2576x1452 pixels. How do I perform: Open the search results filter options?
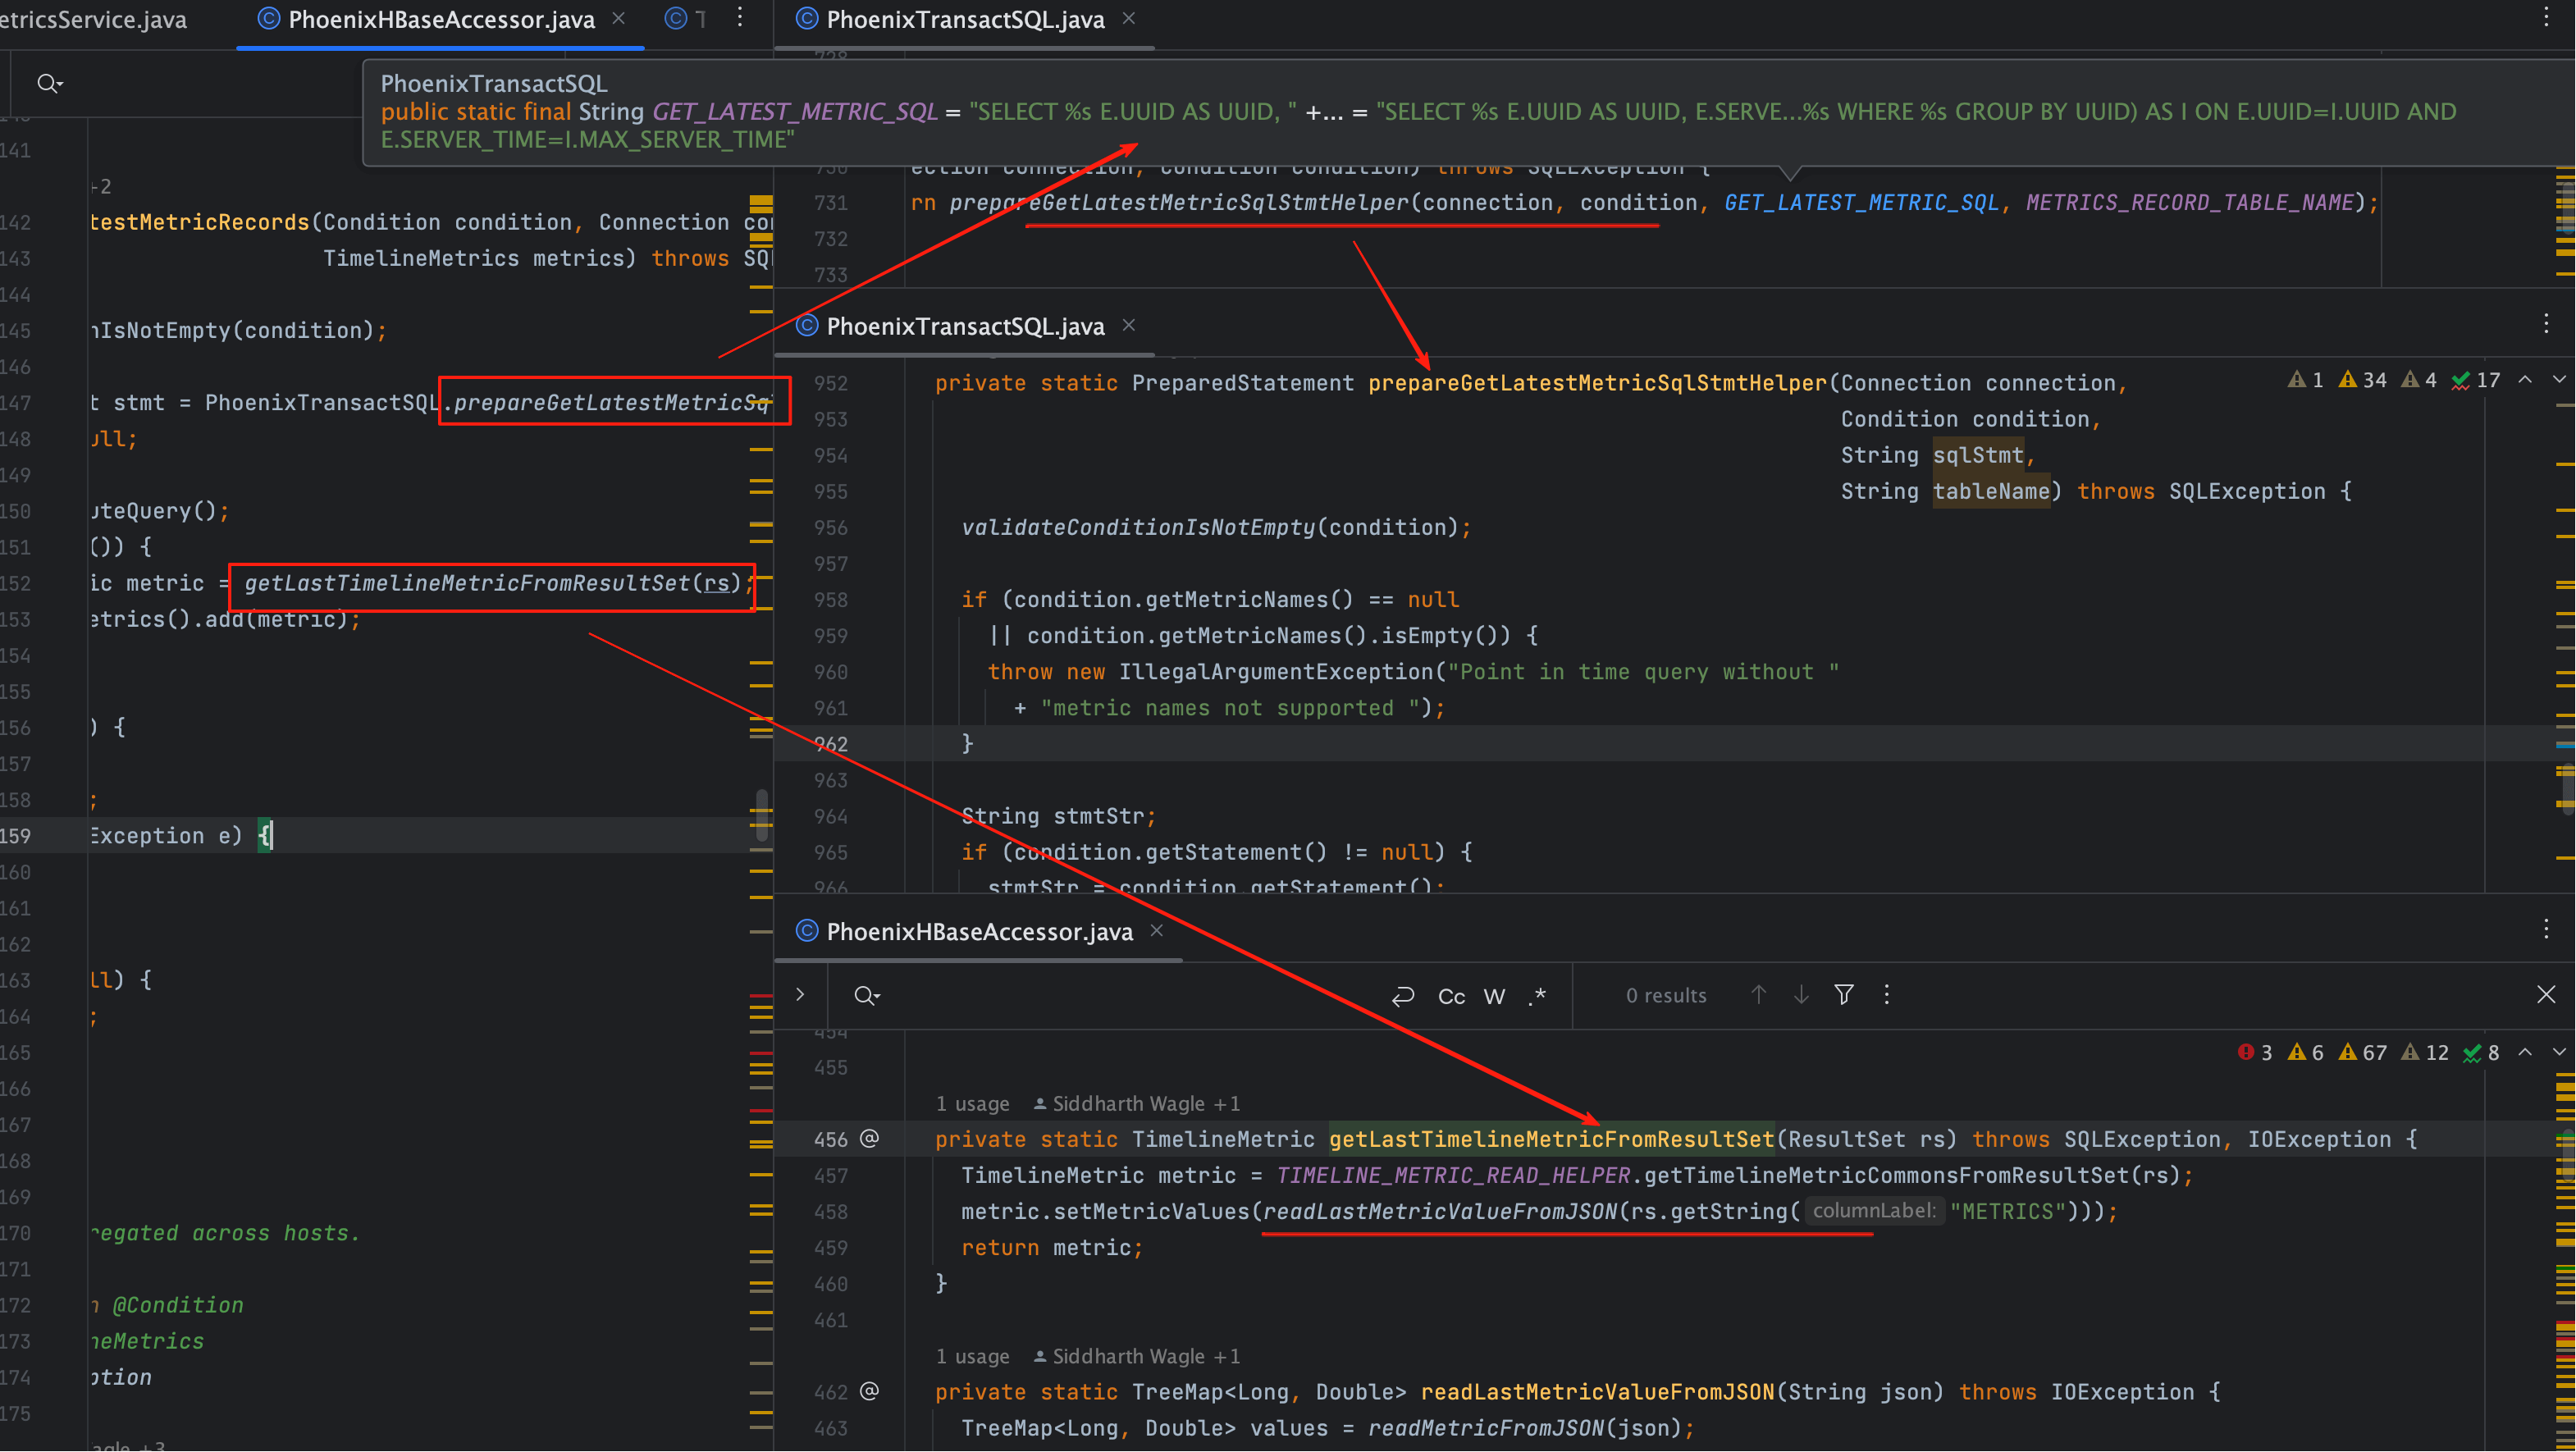[1844, 995]
